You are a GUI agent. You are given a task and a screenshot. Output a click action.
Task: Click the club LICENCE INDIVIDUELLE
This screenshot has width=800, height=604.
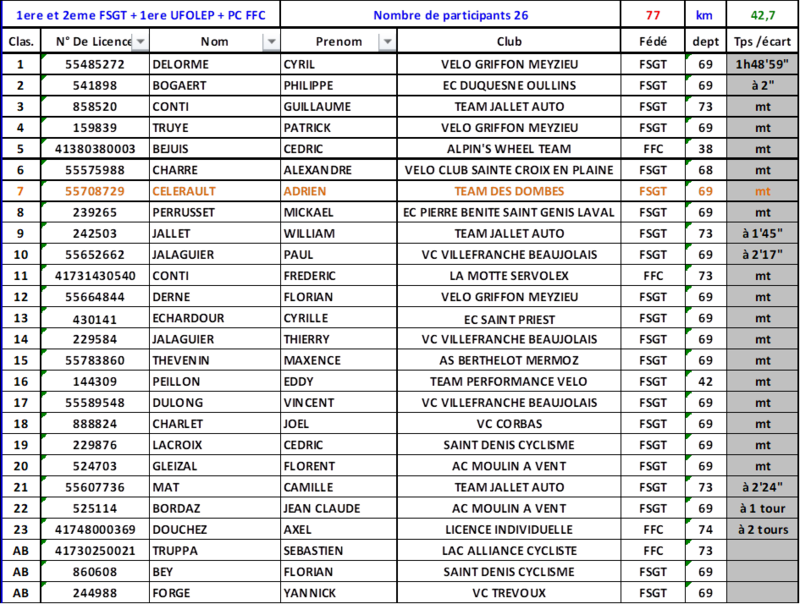[509, 530]
